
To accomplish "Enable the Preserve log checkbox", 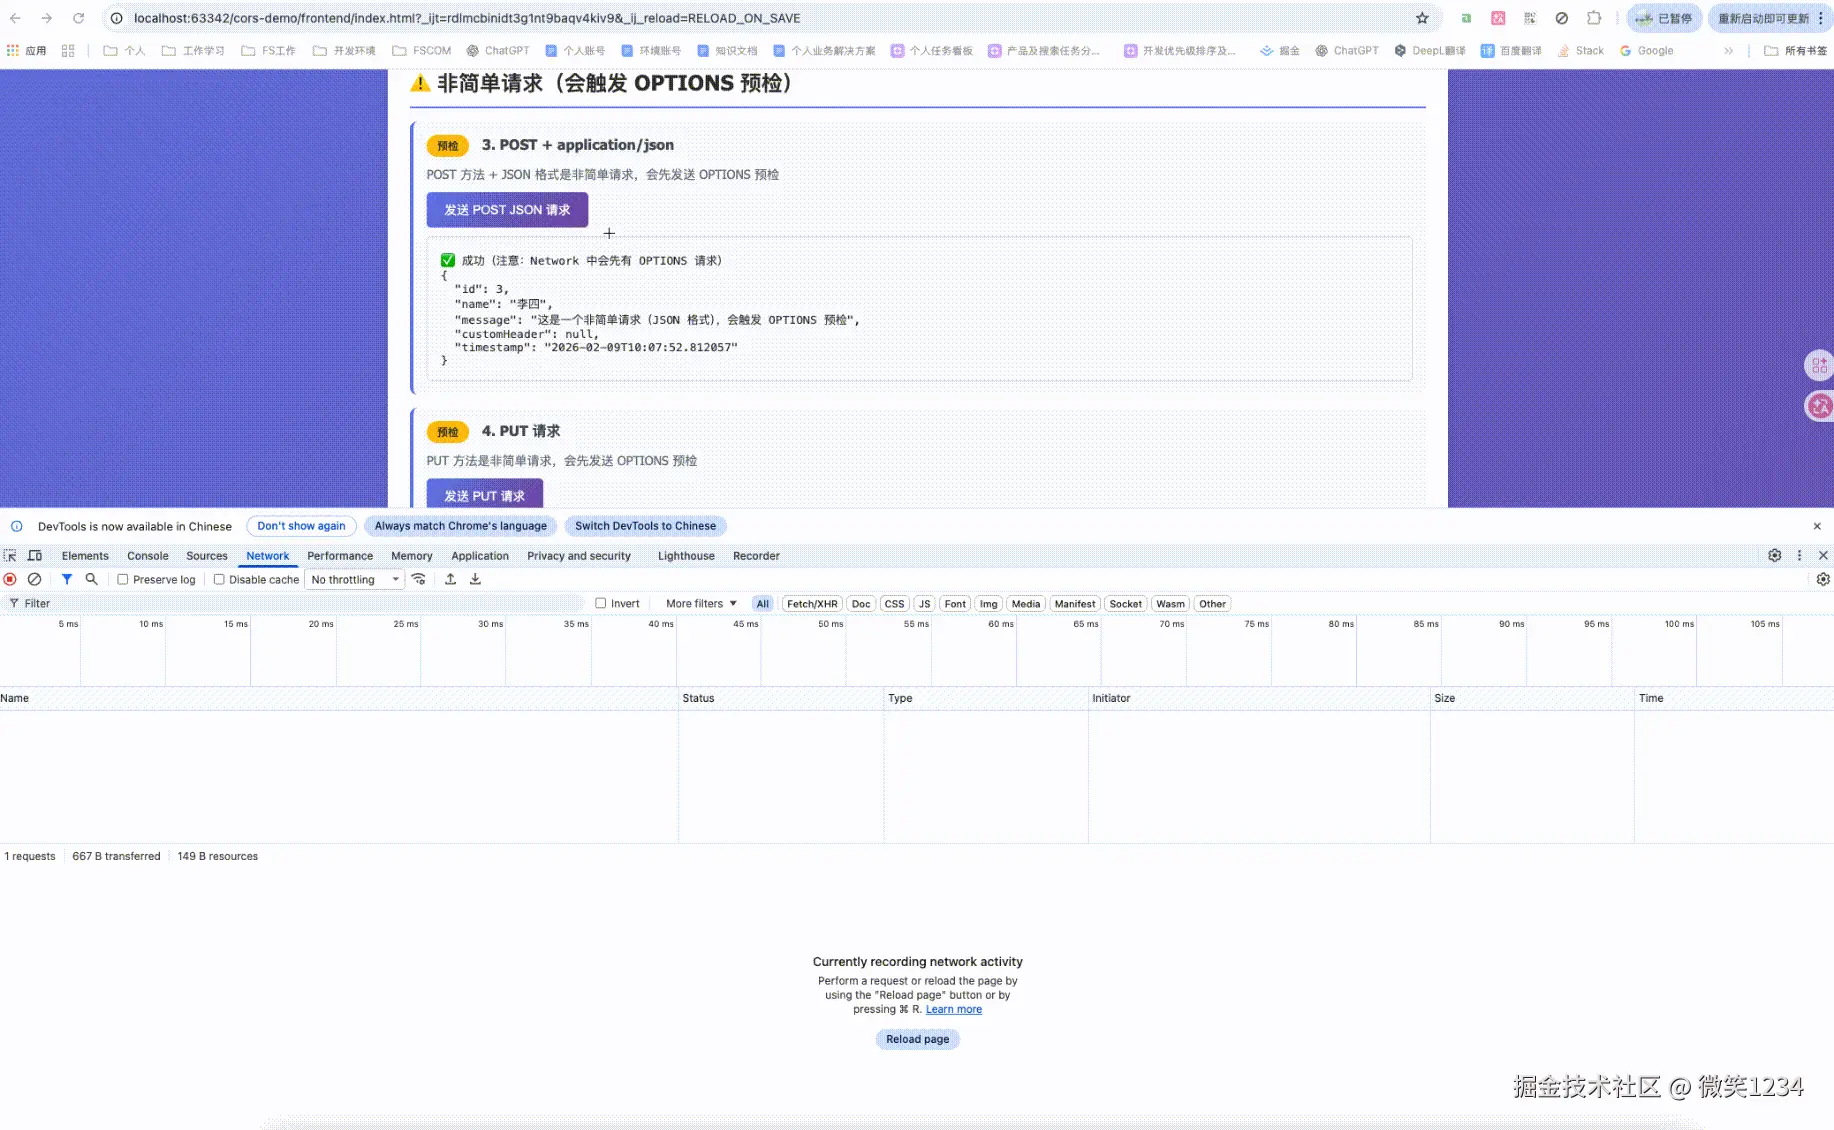I will tap(123, 579).
